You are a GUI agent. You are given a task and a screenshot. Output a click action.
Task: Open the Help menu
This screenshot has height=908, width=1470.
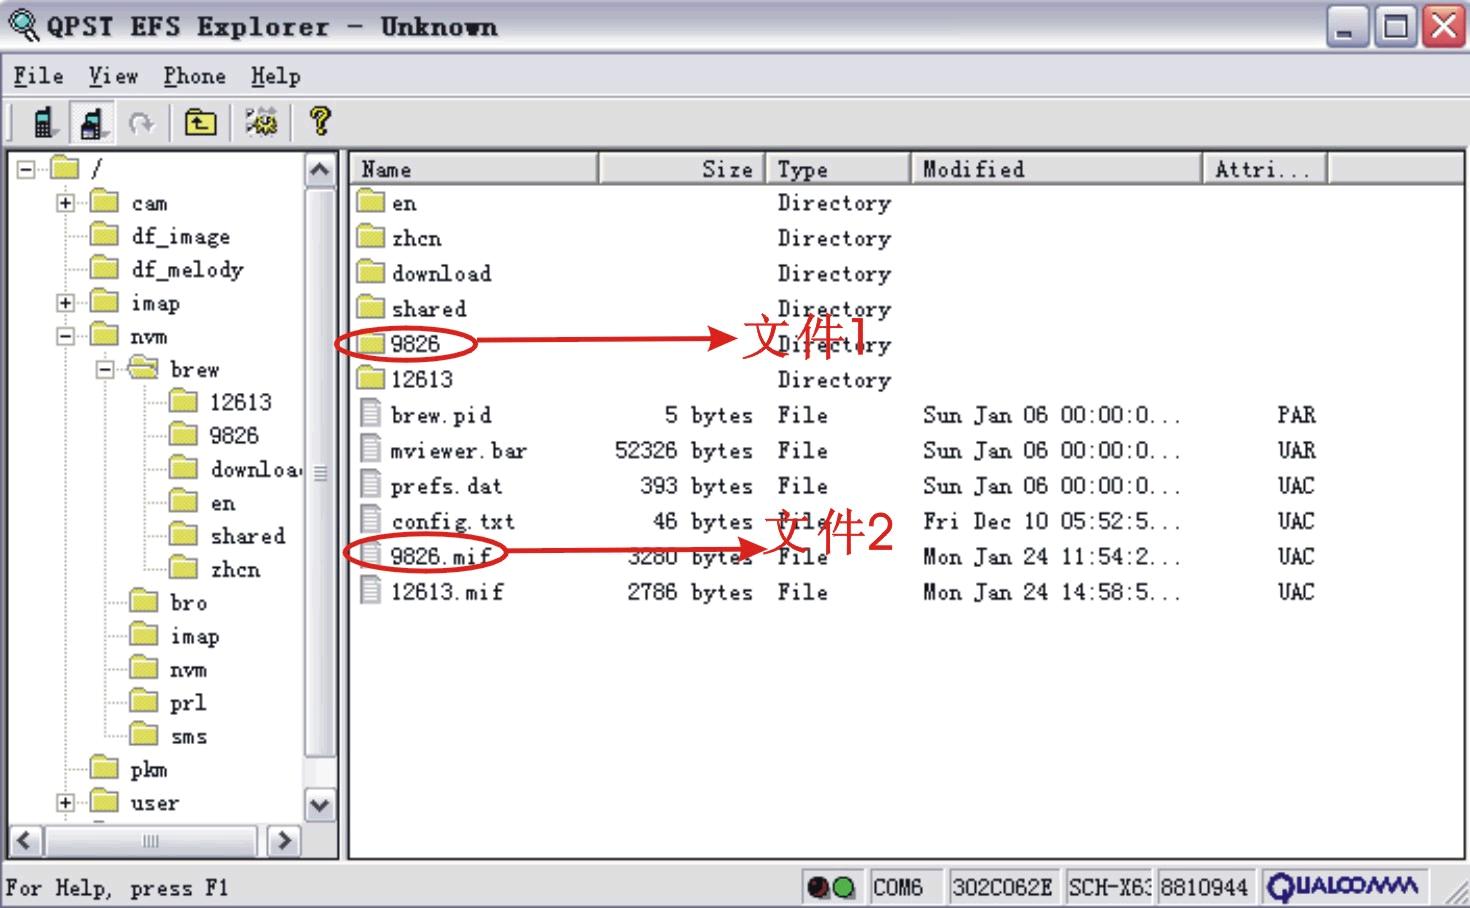point(275,76)
